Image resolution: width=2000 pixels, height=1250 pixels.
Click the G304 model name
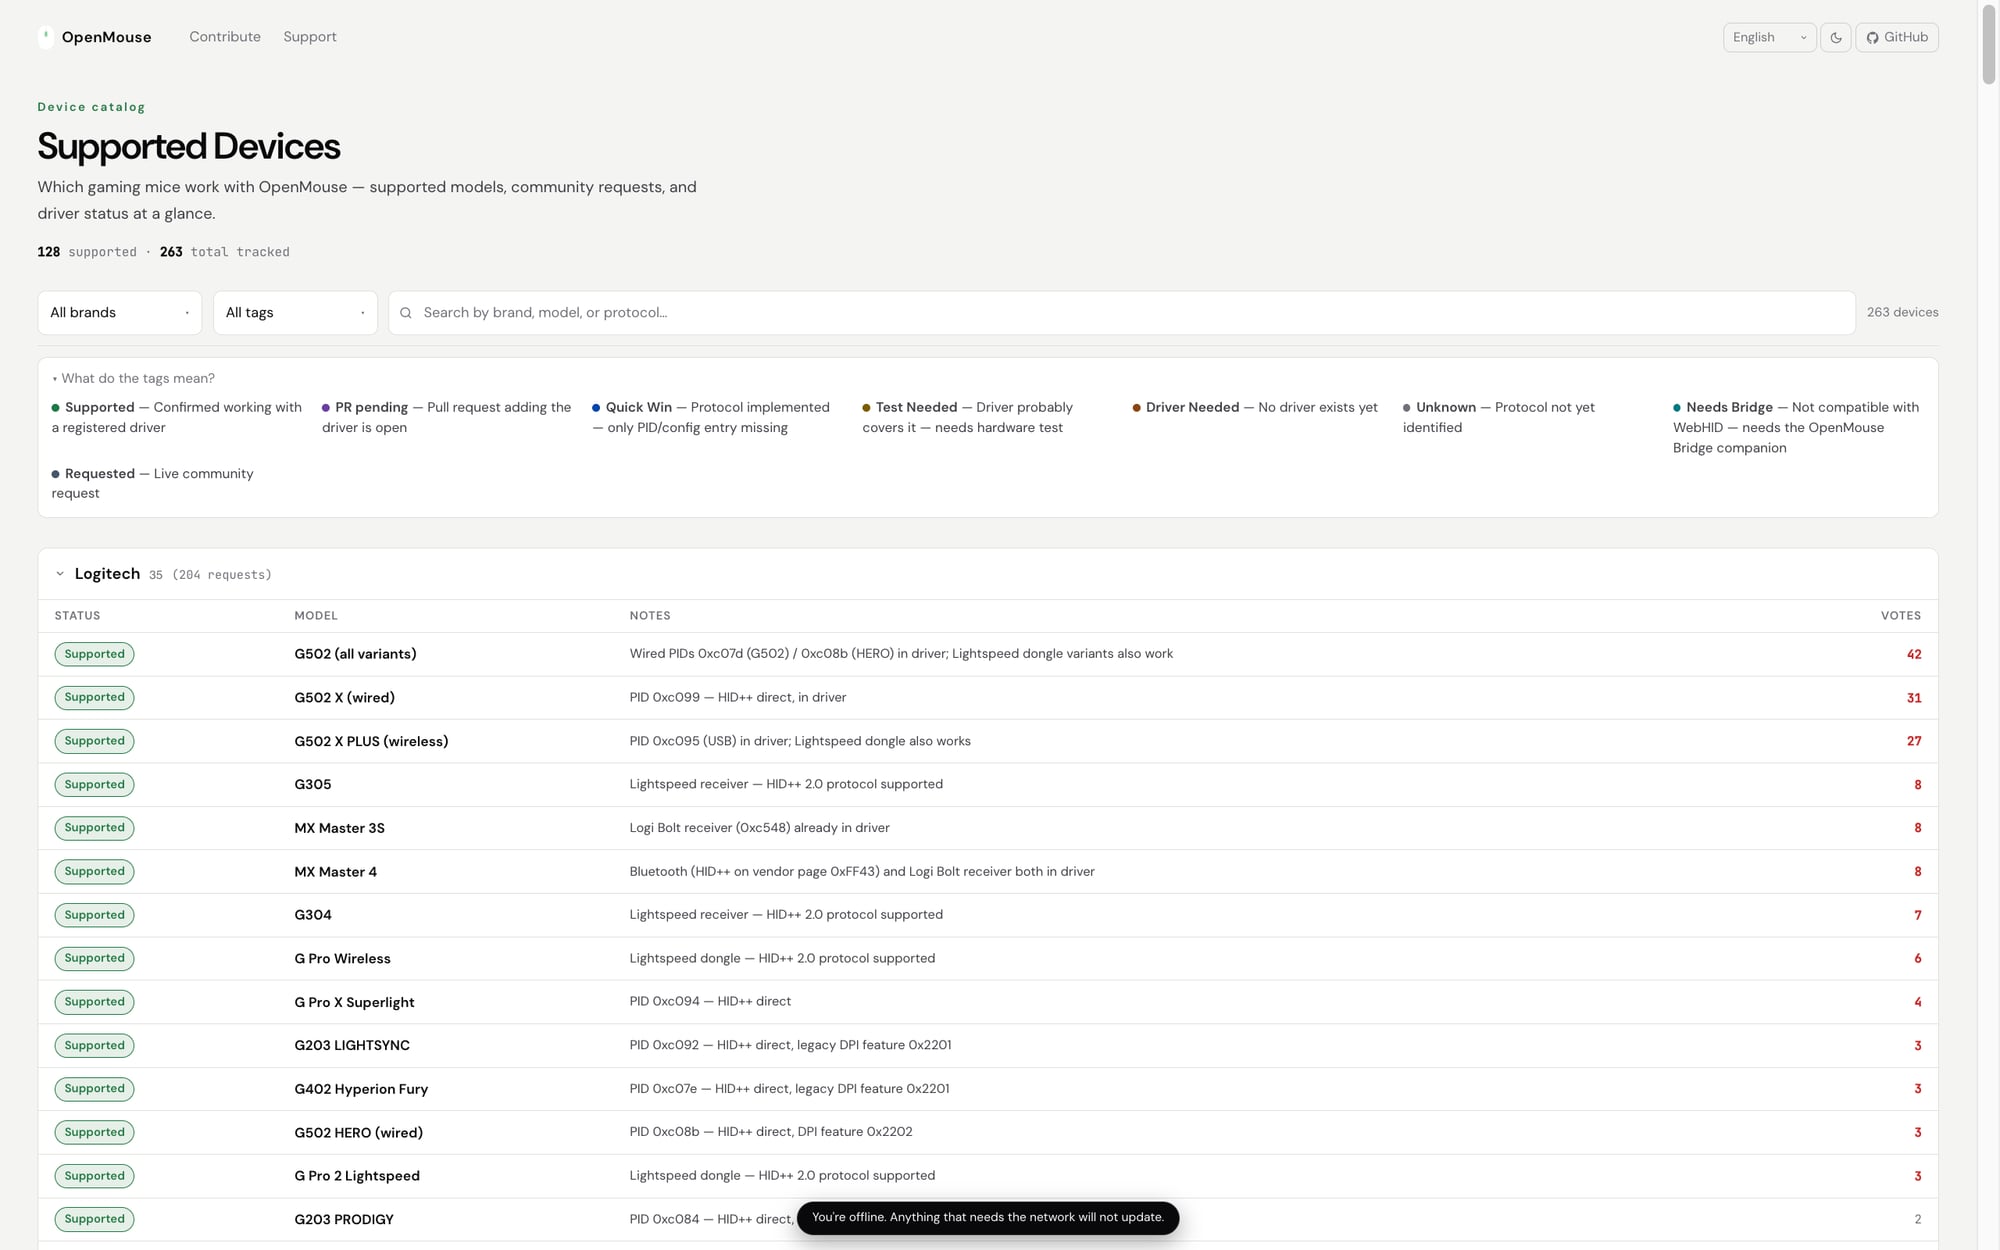pos(313,915)
